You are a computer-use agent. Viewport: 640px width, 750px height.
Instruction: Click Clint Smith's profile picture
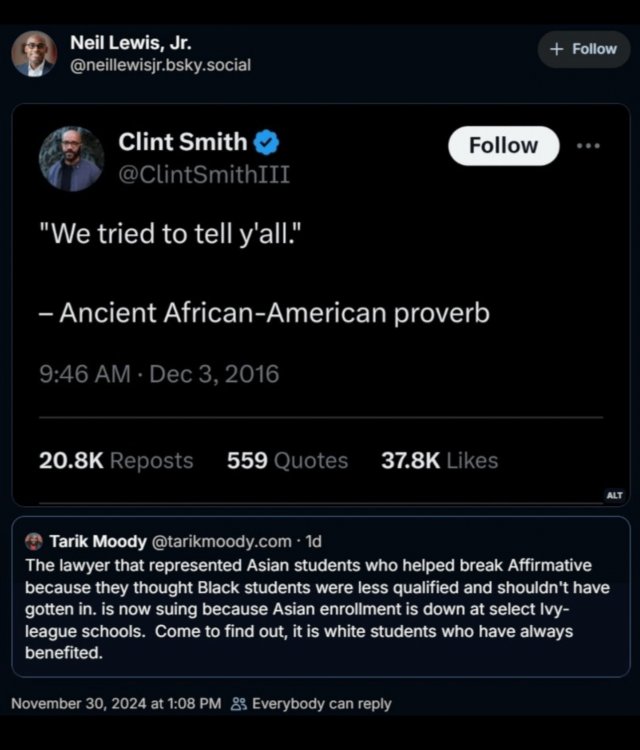click(72, 159)
